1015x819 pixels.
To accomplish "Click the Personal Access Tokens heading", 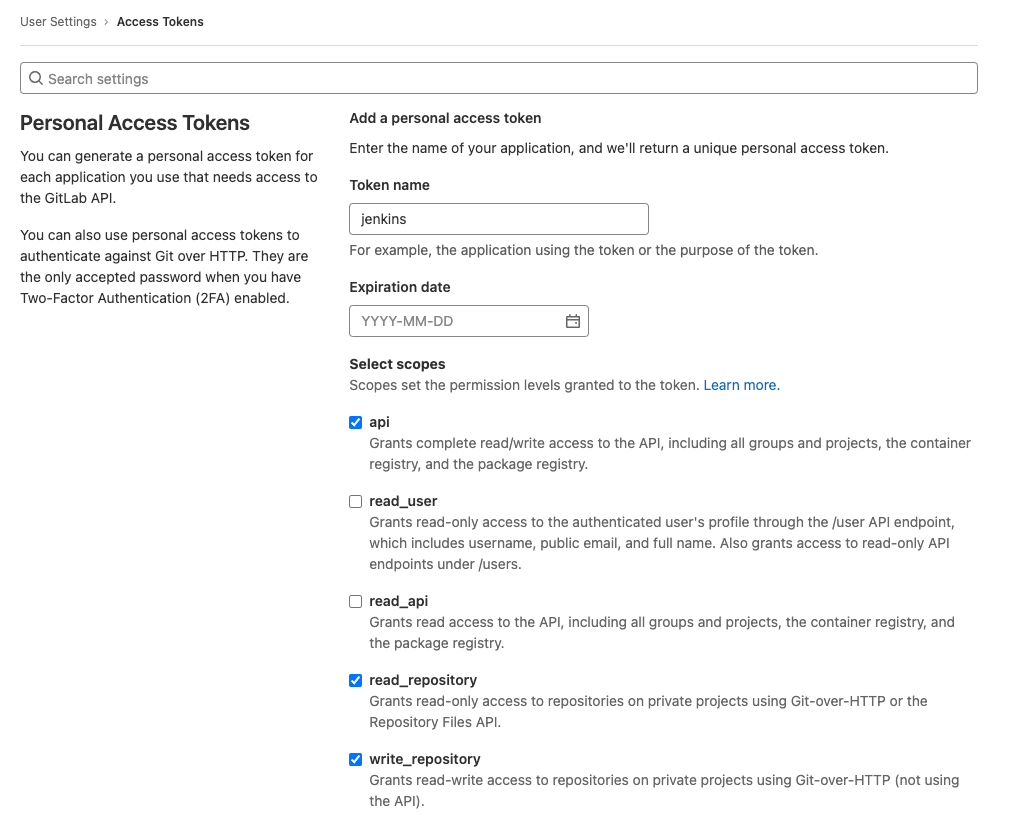I will (135, 123).
